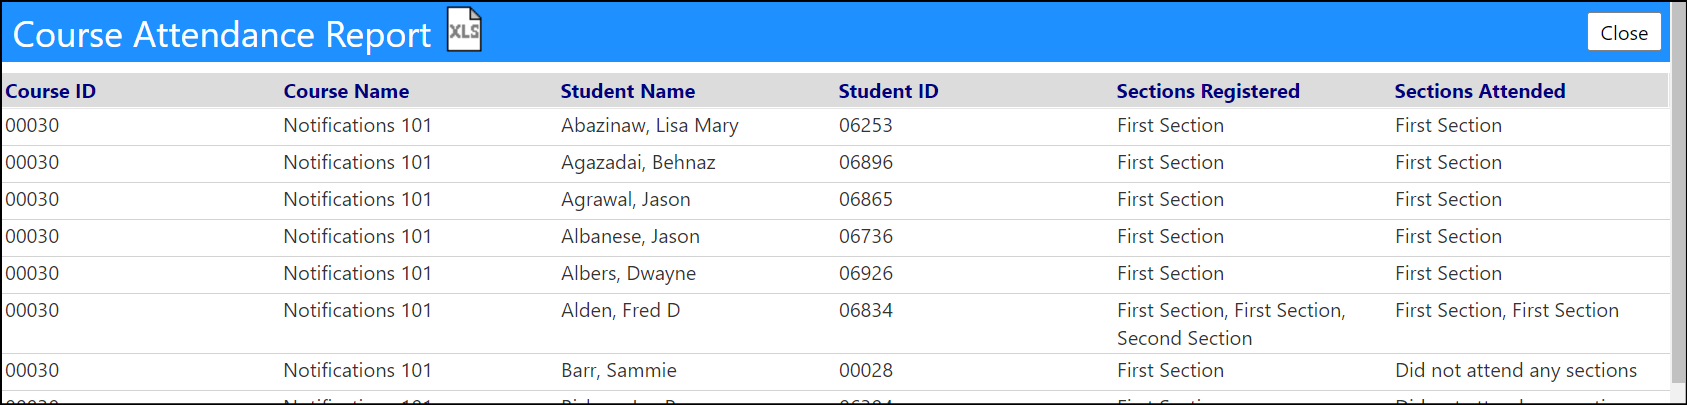Sort by Sections Attended column header
This screenshot has height=405, width=1687.
click(1480, 91)
